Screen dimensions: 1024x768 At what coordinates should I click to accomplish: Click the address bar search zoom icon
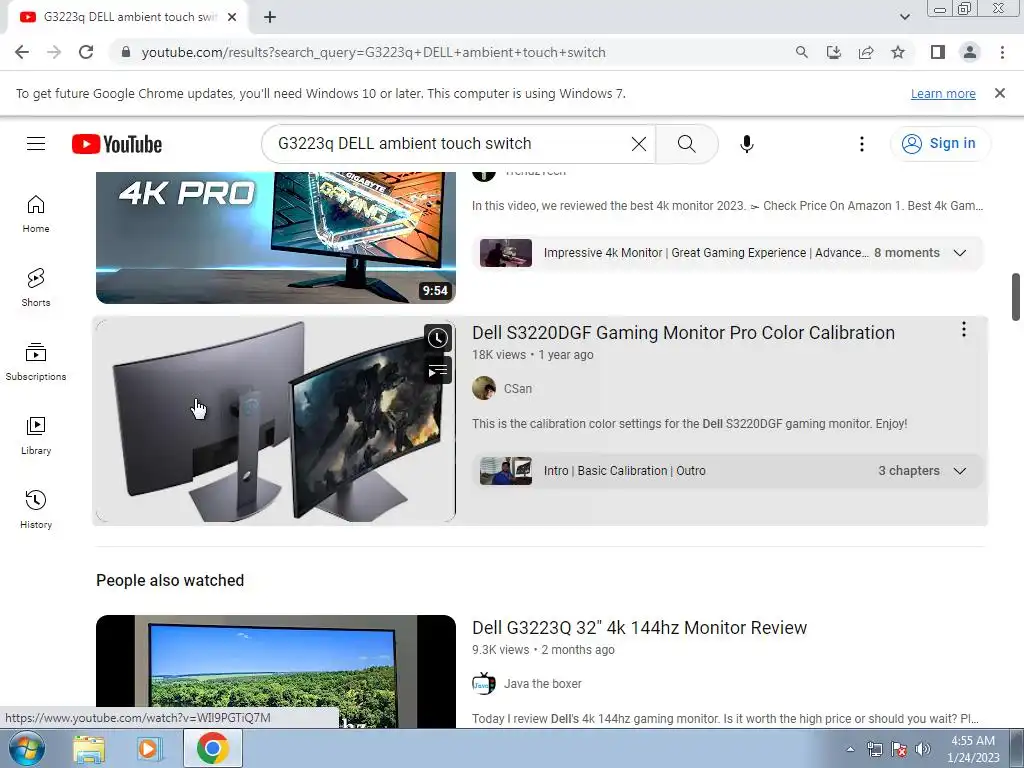pos(801,52)
